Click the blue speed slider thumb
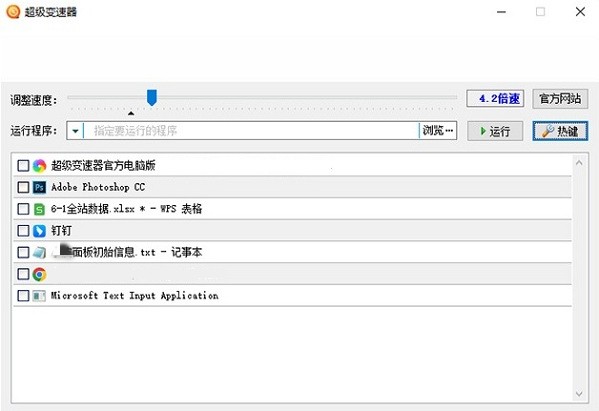The height and width of the screenshot is (411, 599). [x=152, y=98]
